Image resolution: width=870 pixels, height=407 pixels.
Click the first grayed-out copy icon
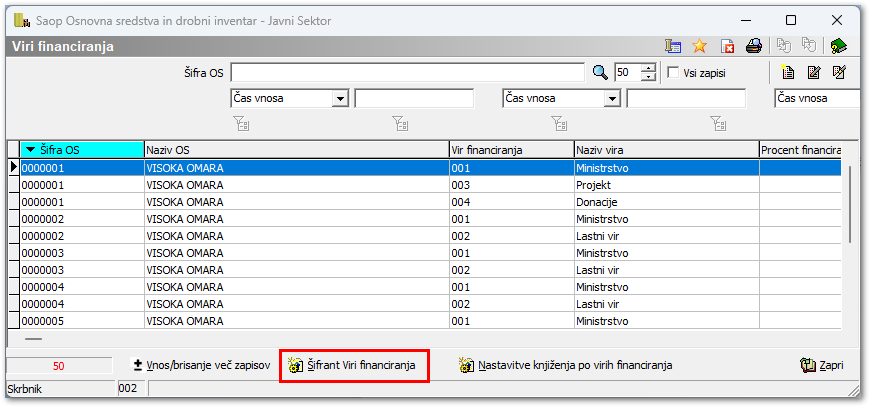tap(784, 47)
